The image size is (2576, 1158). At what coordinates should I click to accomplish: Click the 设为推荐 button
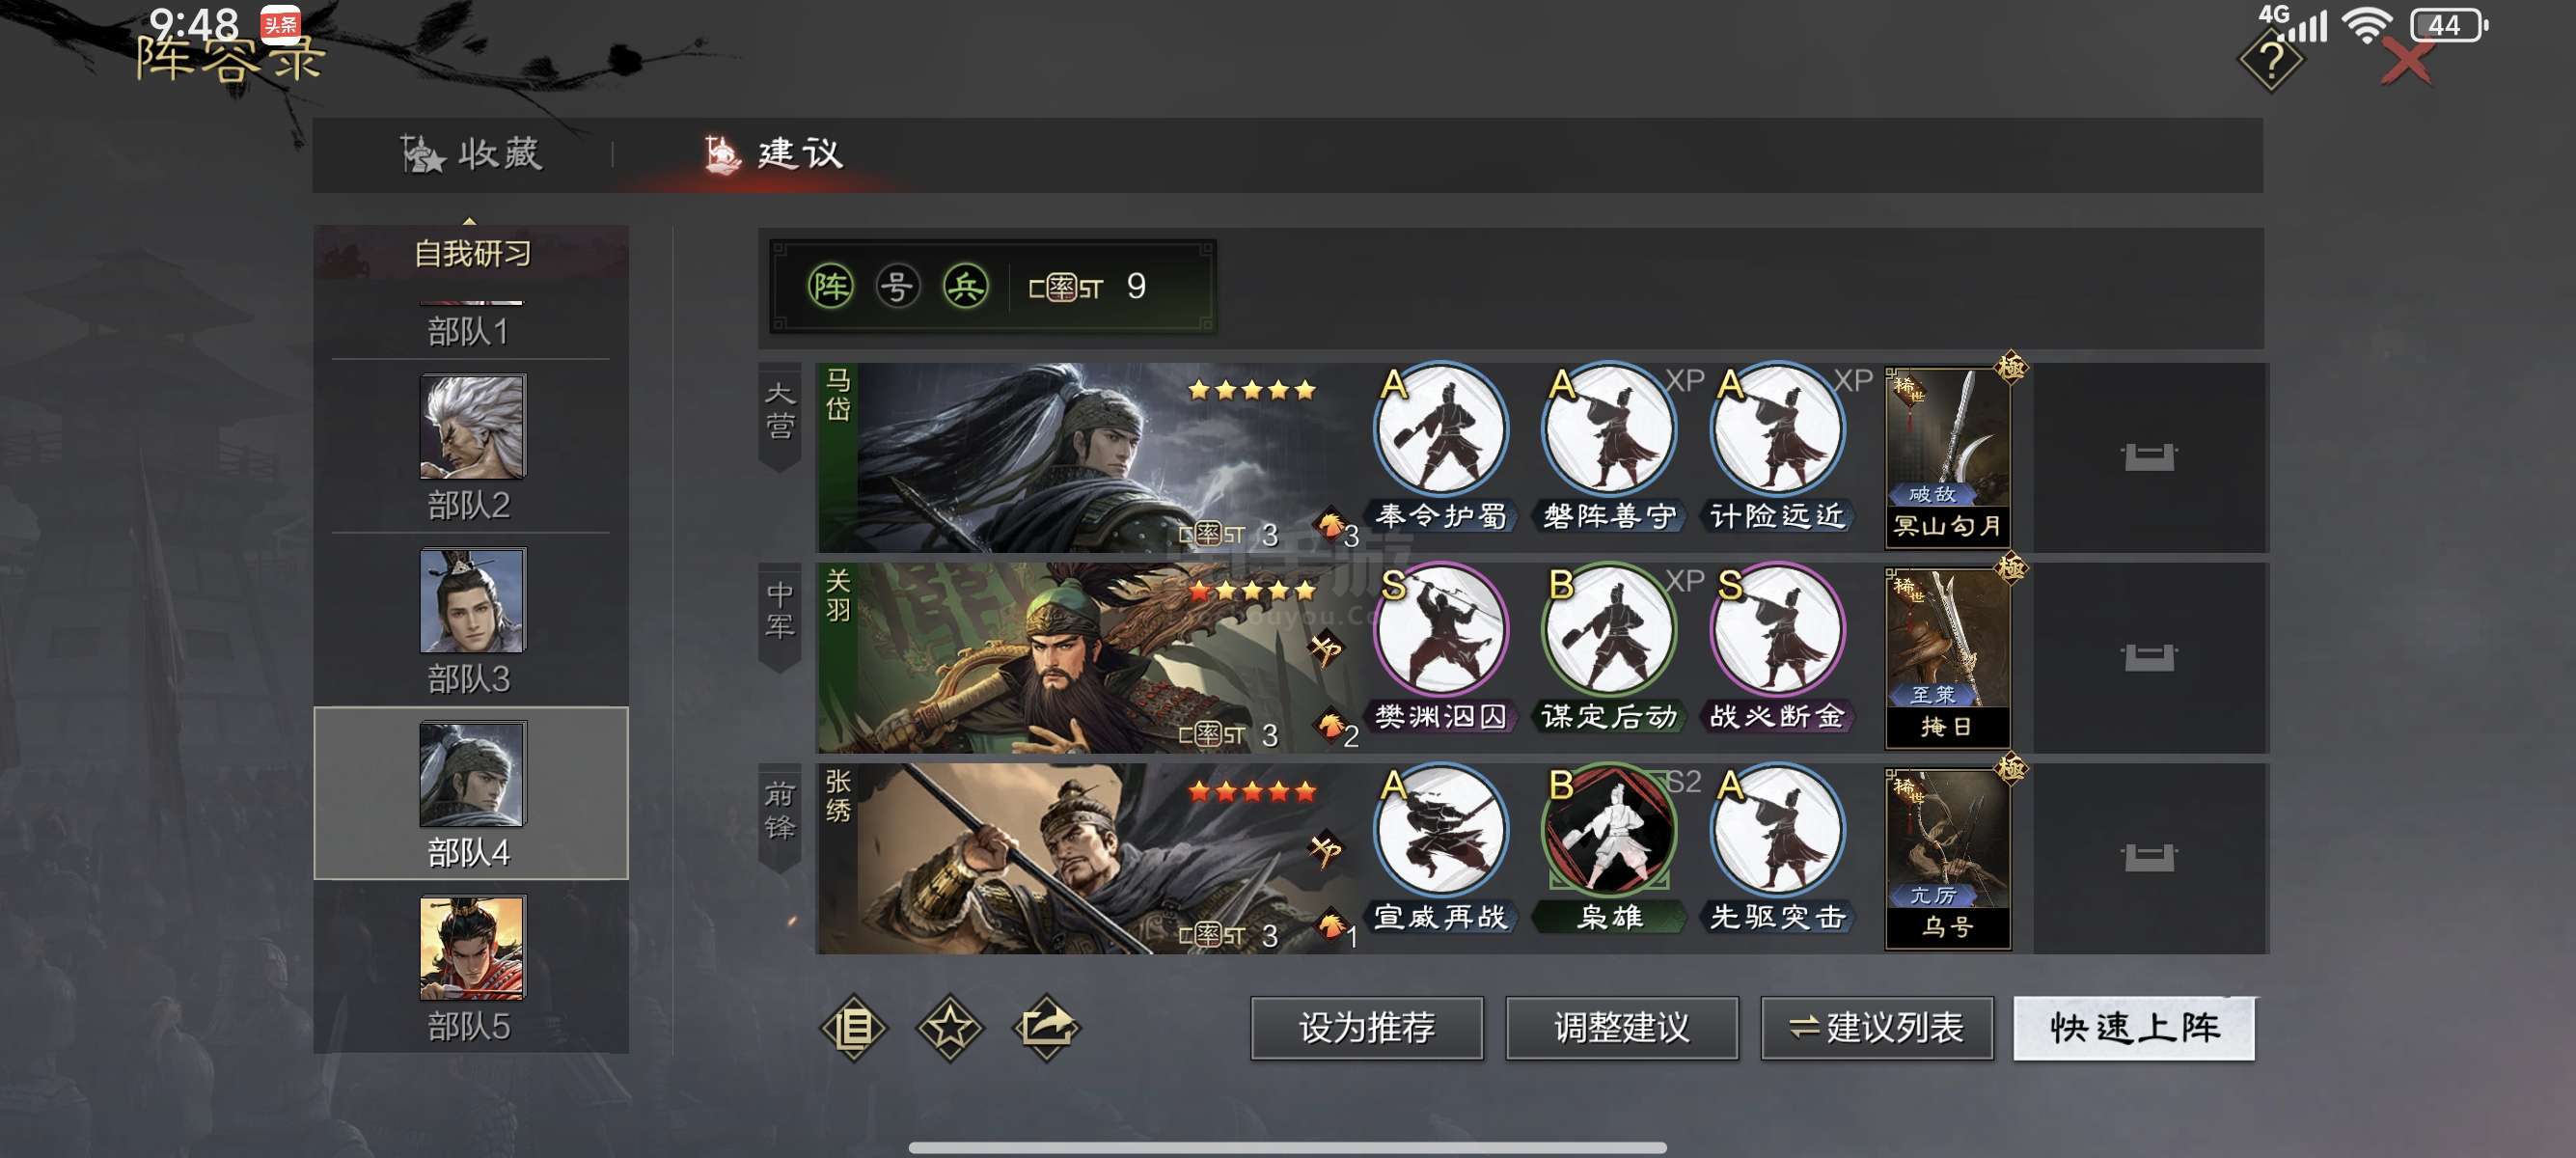[x=1367, y=1028]
